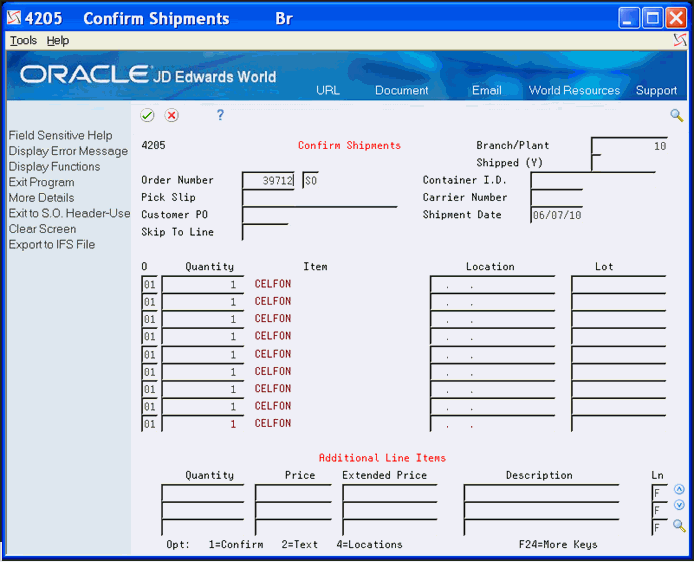The width and height of the screenshot is (694, 562).
Task: Click the green checkmark OK icon
Action: point(147,115)
